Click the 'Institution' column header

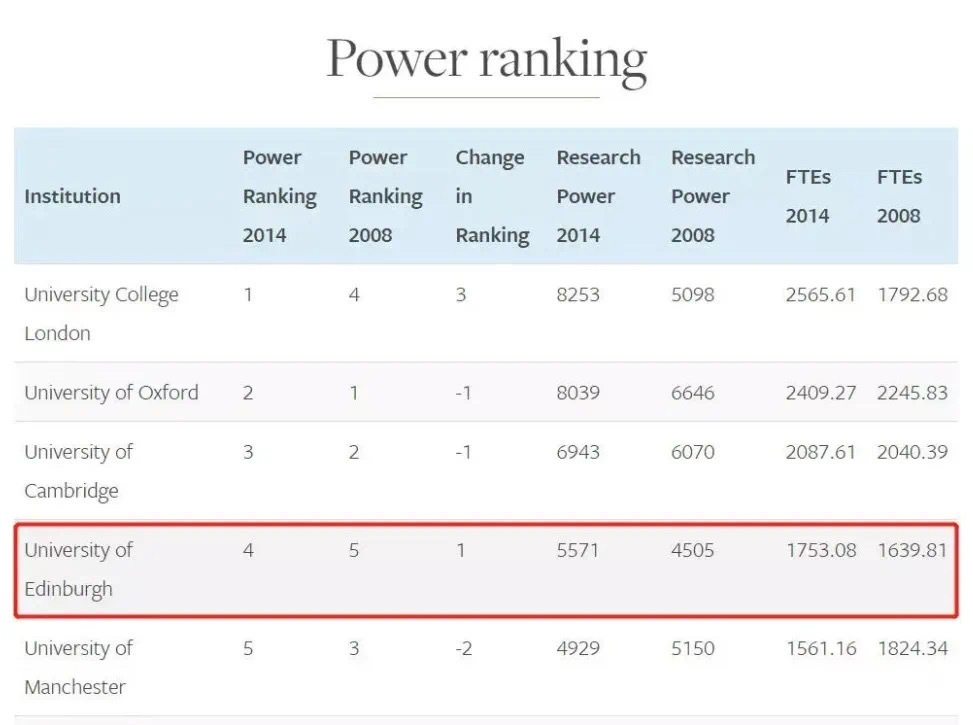point(73,196)
